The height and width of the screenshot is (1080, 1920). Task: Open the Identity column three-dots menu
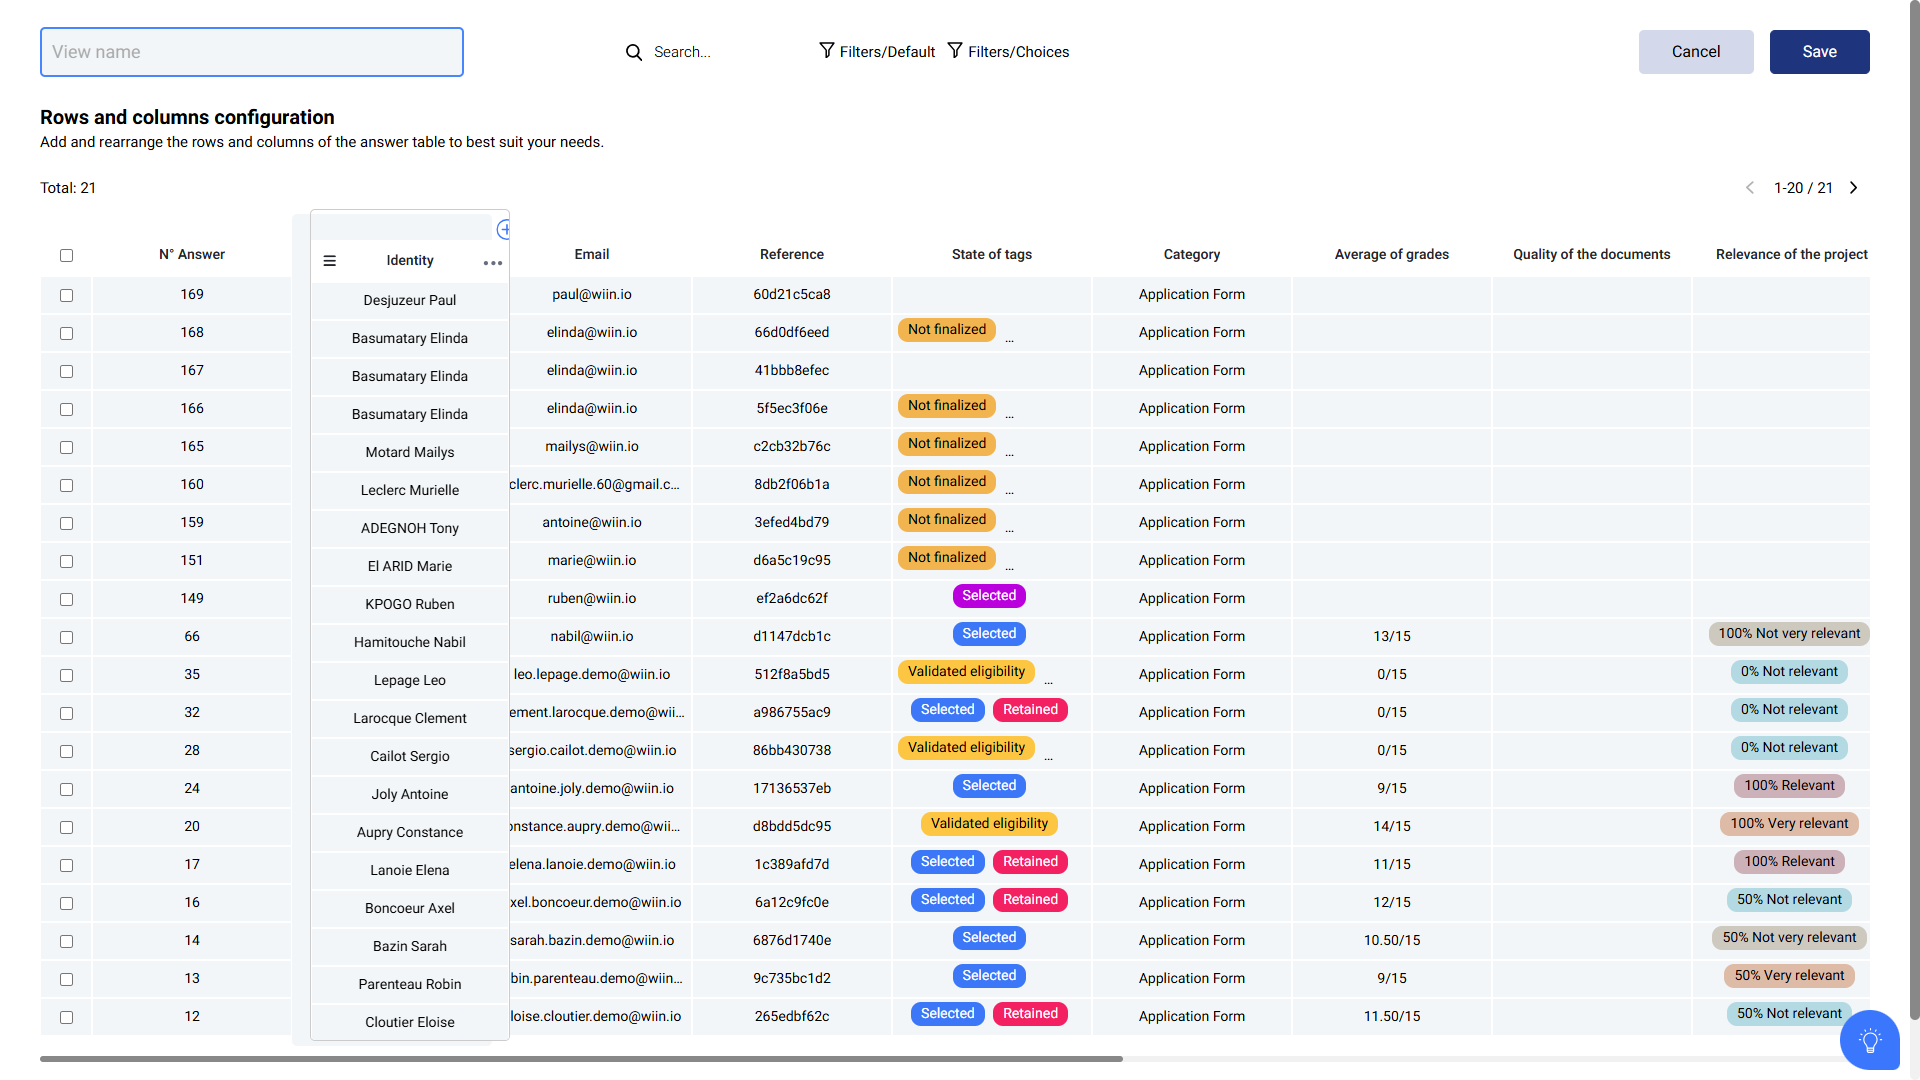(492, 263)
